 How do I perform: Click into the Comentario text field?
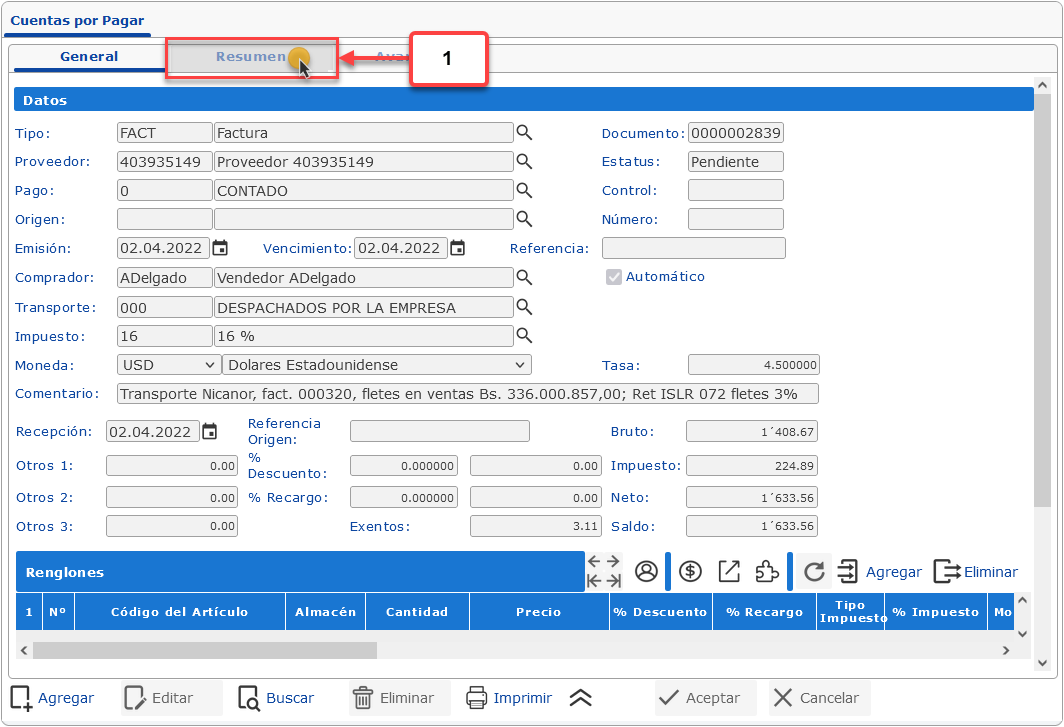tap(467, 394)
